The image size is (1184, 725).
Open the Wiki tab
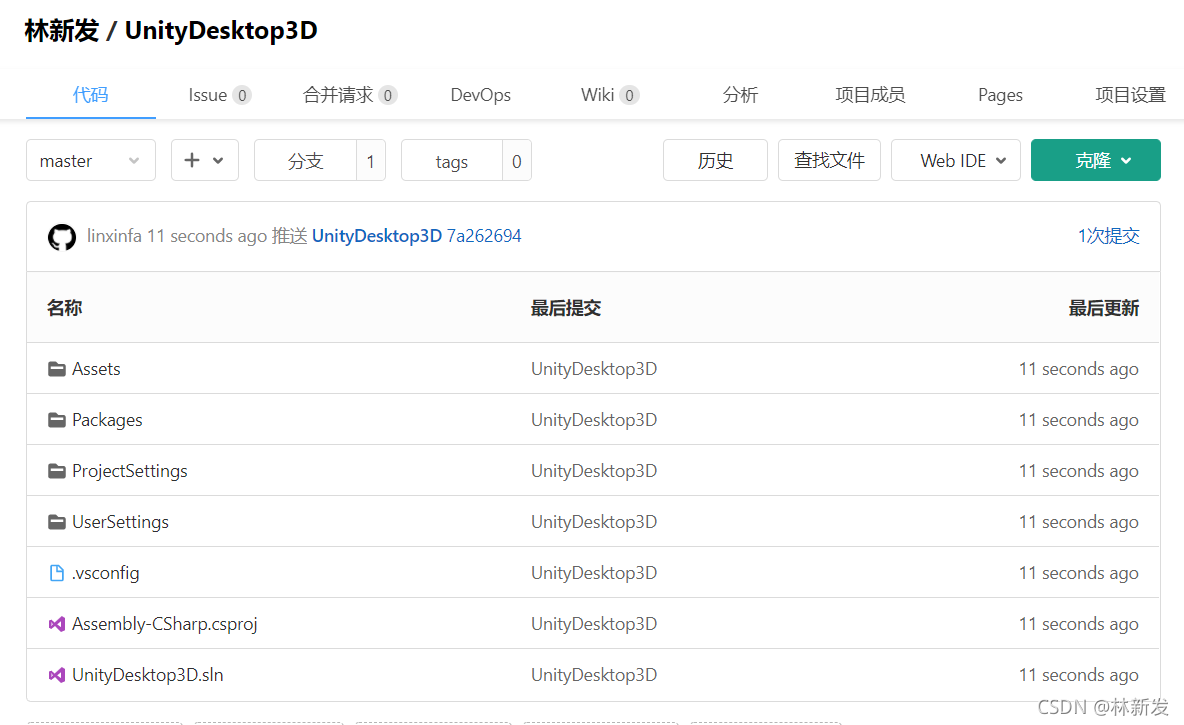pos(610,95)
